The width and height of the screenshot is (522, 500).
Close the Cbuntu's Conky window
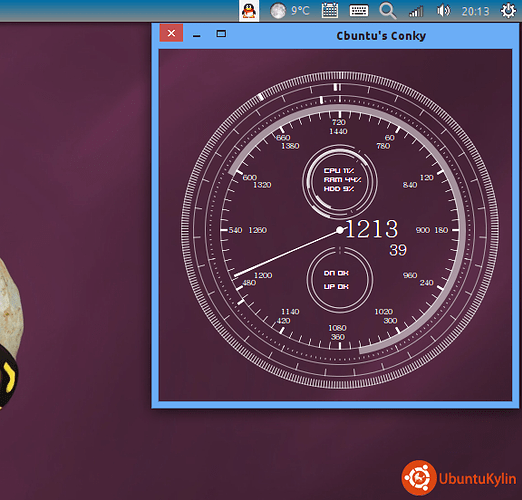pyautogui.click(x=171, y=33)
